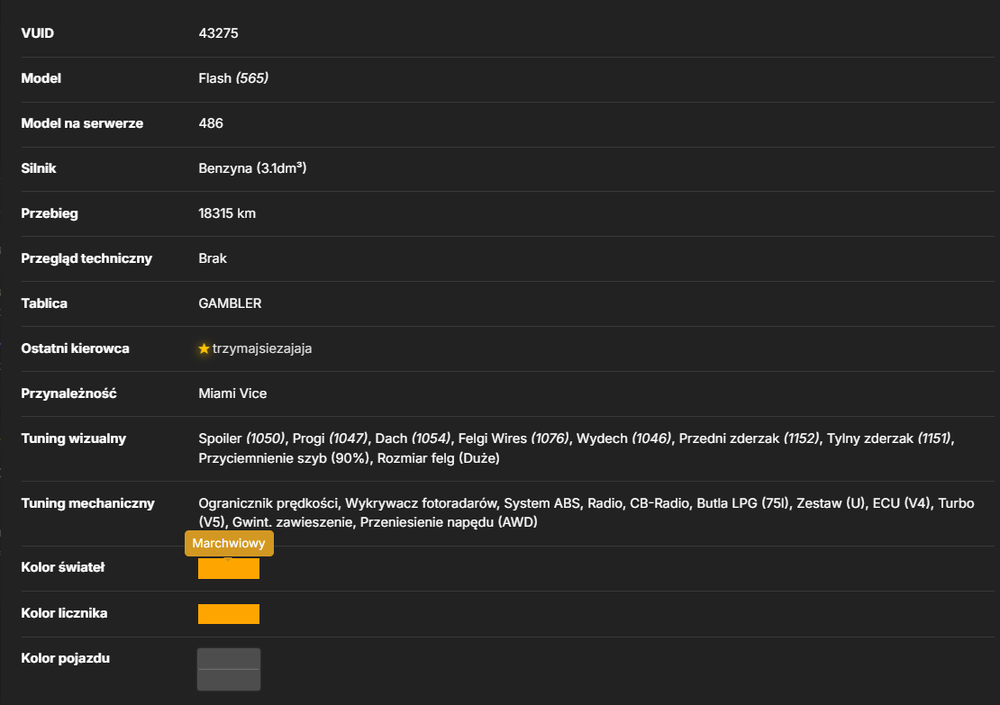Screen dimensions: 1000x705
Task: Click the Wydech (1046) entry
Action: coord(624,438)
